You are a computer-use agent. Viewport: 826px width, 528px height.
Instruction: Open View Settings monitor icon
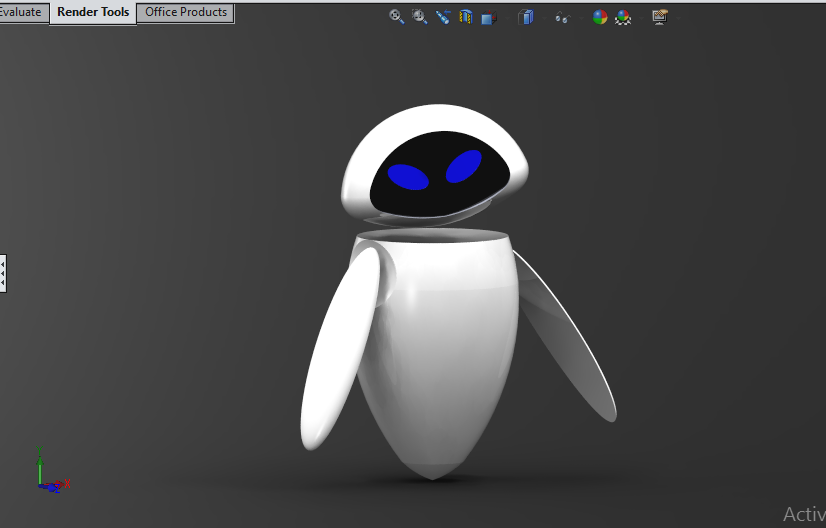coord(660,17)
